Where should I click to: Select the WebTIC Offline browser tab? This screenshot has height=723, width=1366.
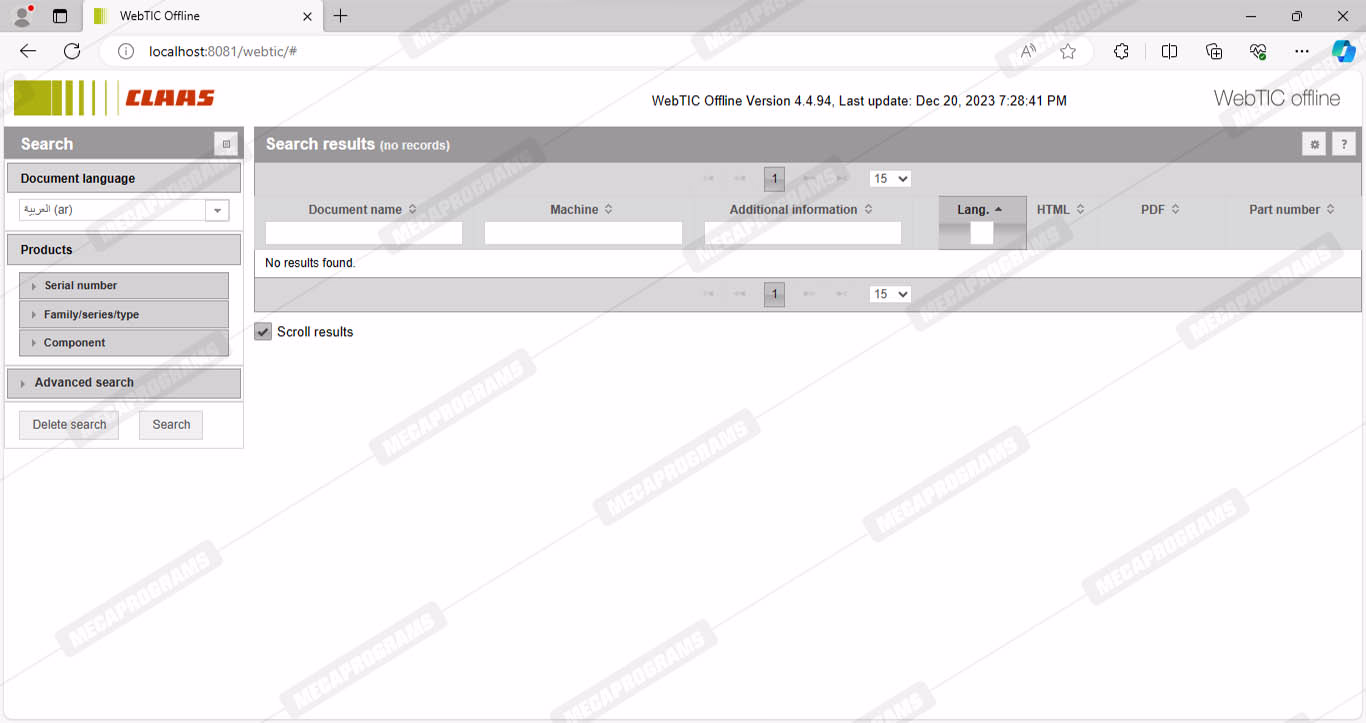pyautogui.click(x=200, y=16)
